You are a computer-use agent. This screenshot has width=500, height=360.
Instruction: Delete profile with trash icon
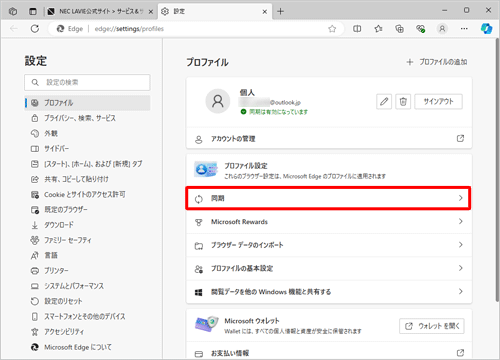pos(403,101)
